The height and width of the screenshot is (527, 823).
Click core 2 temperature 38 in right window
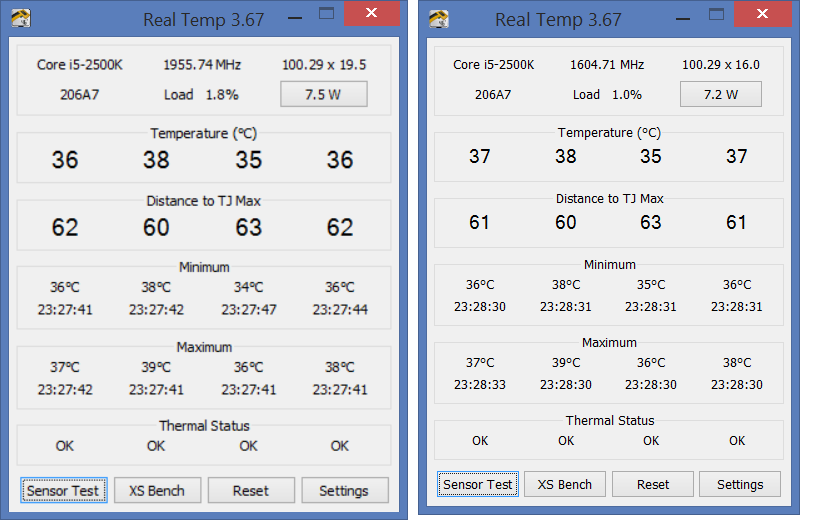click(566, 156)
